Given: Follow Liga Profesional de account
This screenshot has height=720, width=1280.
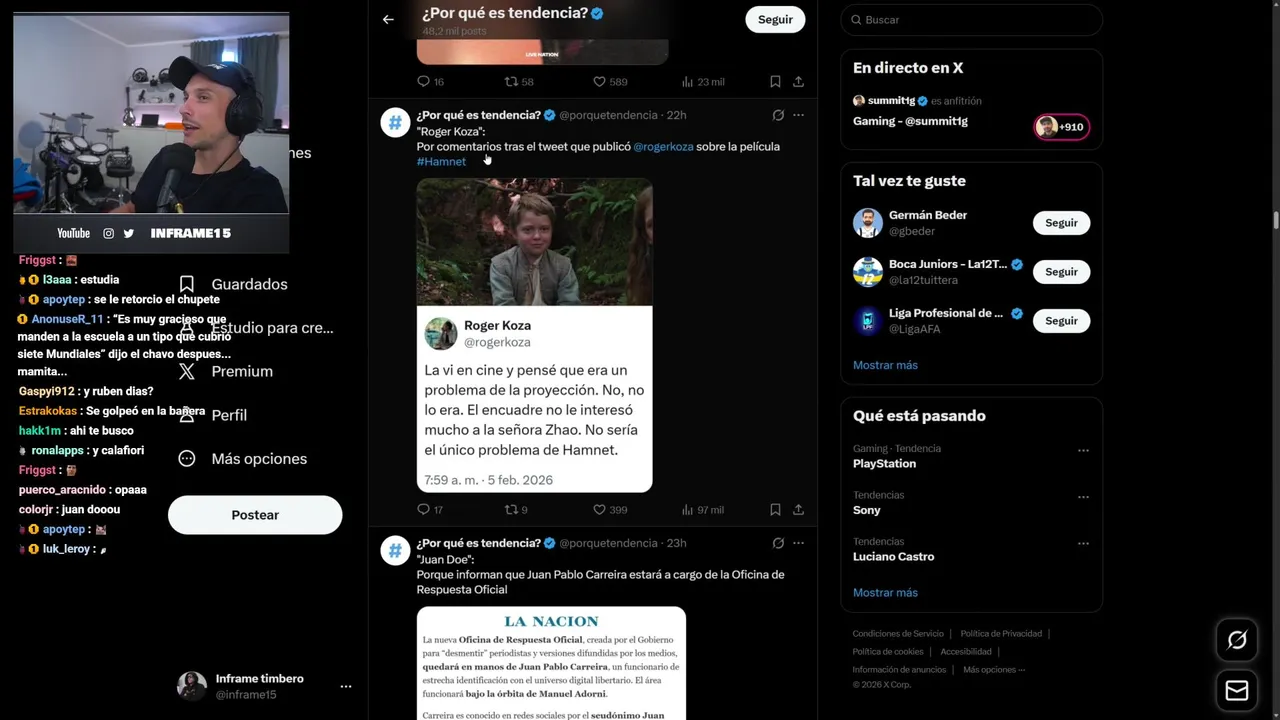Looking at the screenshot, I should pos(1061,321).
